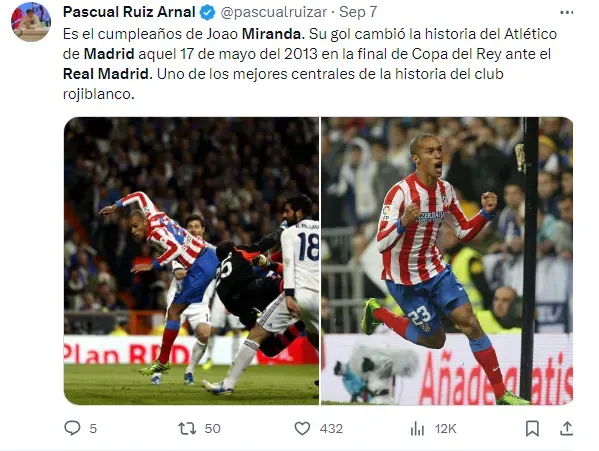Open the @pascualruizar handle

point(274,12)
